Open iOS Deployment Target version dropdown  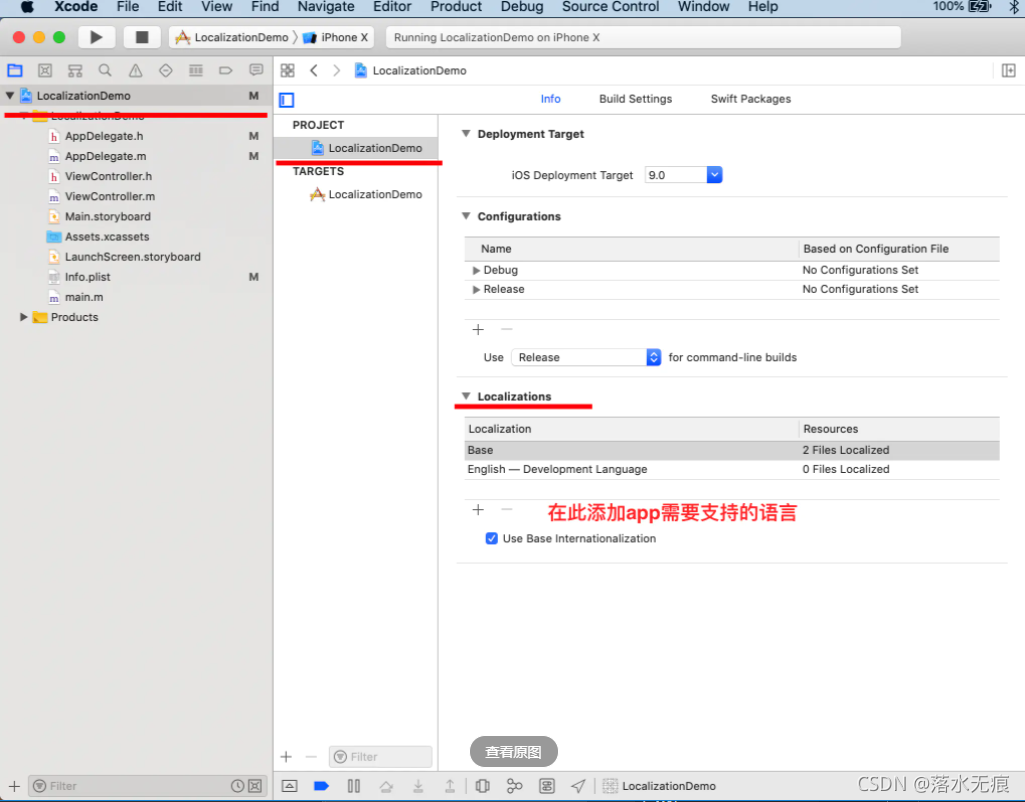click(x=714, y=175)
